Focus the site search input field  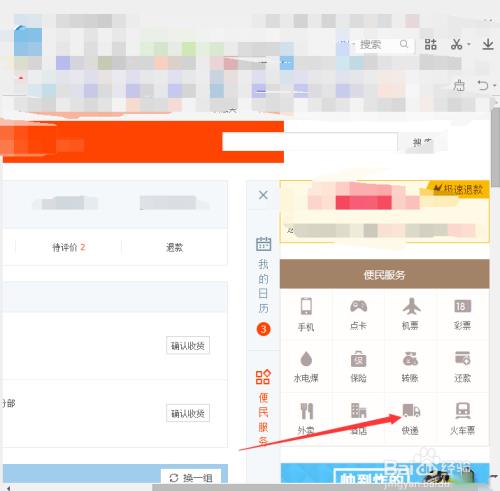point(310,141)
